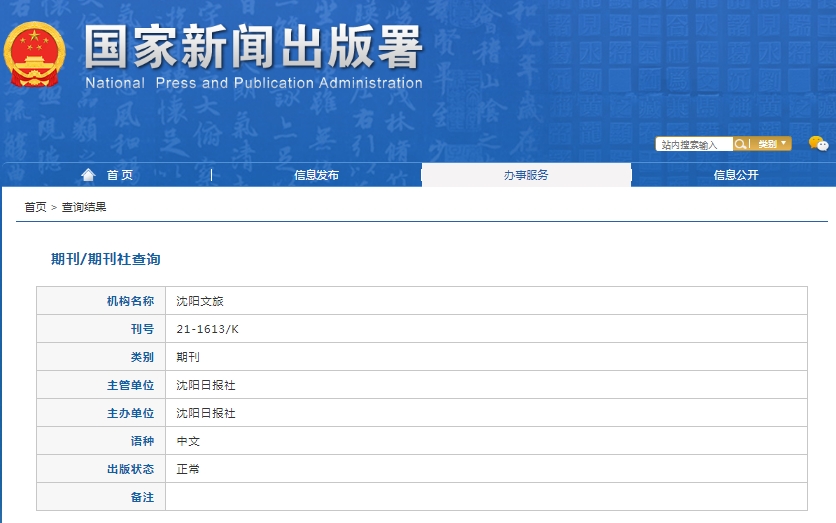Image resolution: width=836 pixels, height=523 pixels.
Task: Click 首页 link in the breadcrumb
Action: pyautogui.click(x=35, y=207)
